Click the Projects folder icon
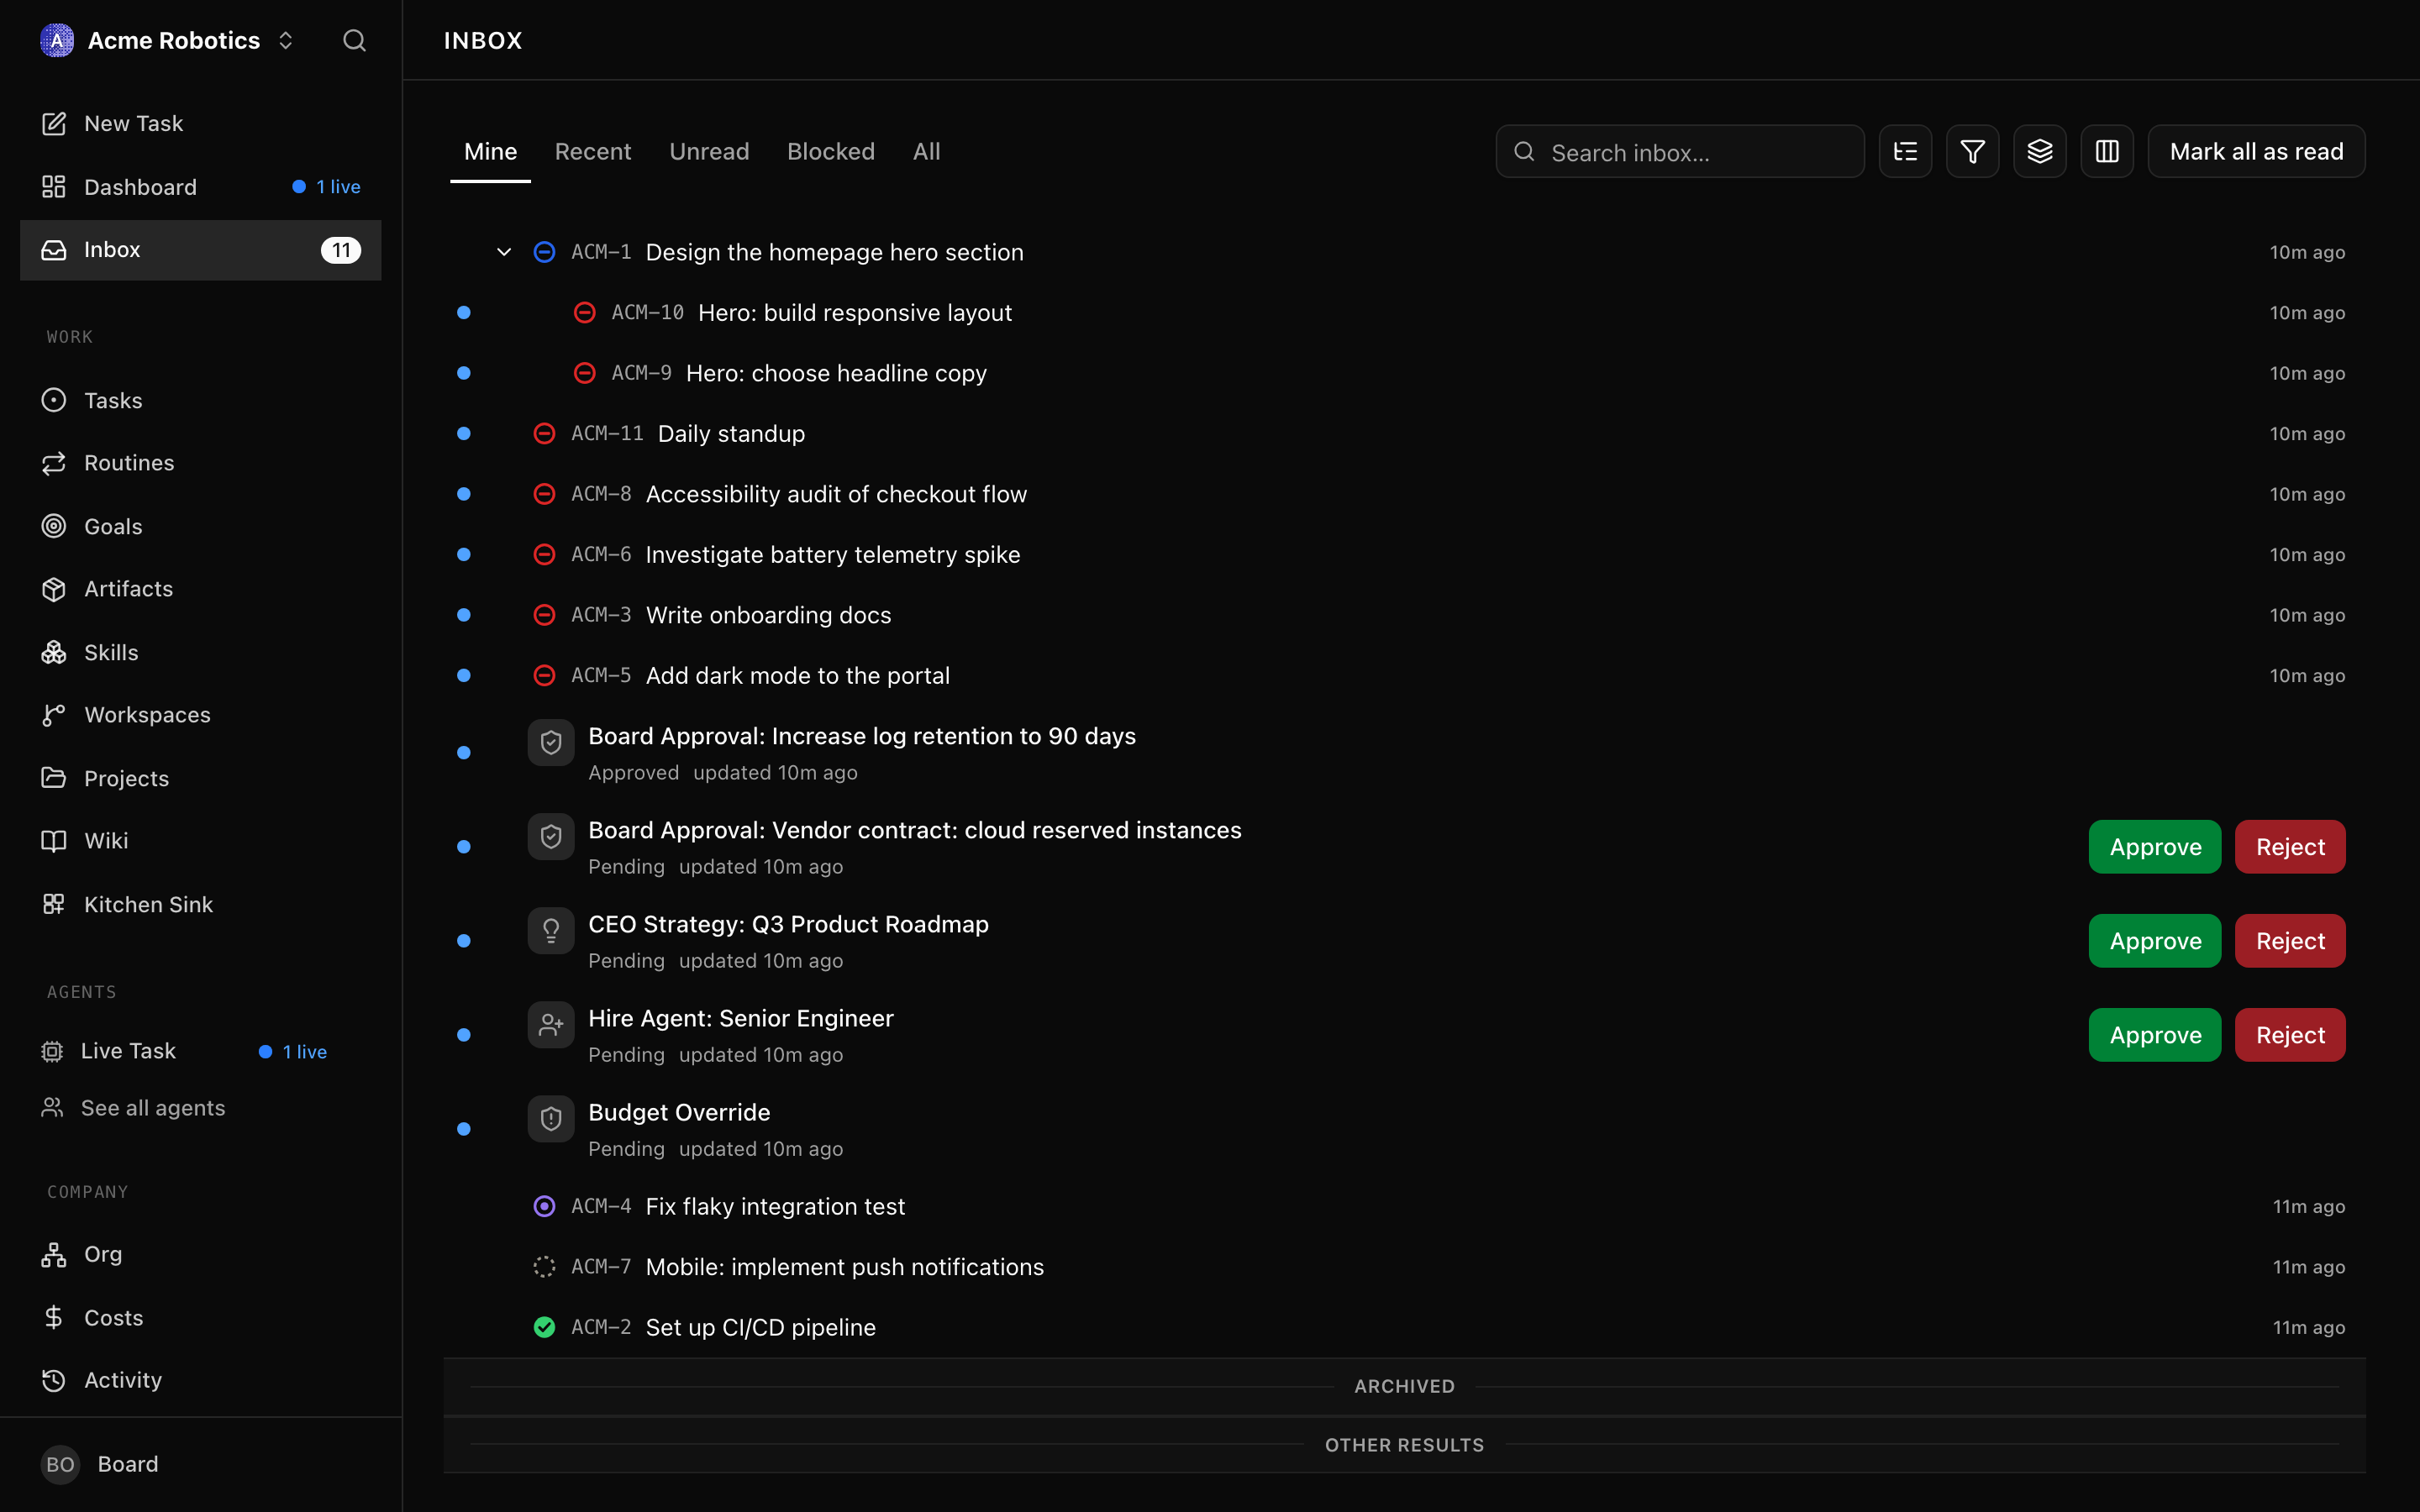 [x=54, y=778]
